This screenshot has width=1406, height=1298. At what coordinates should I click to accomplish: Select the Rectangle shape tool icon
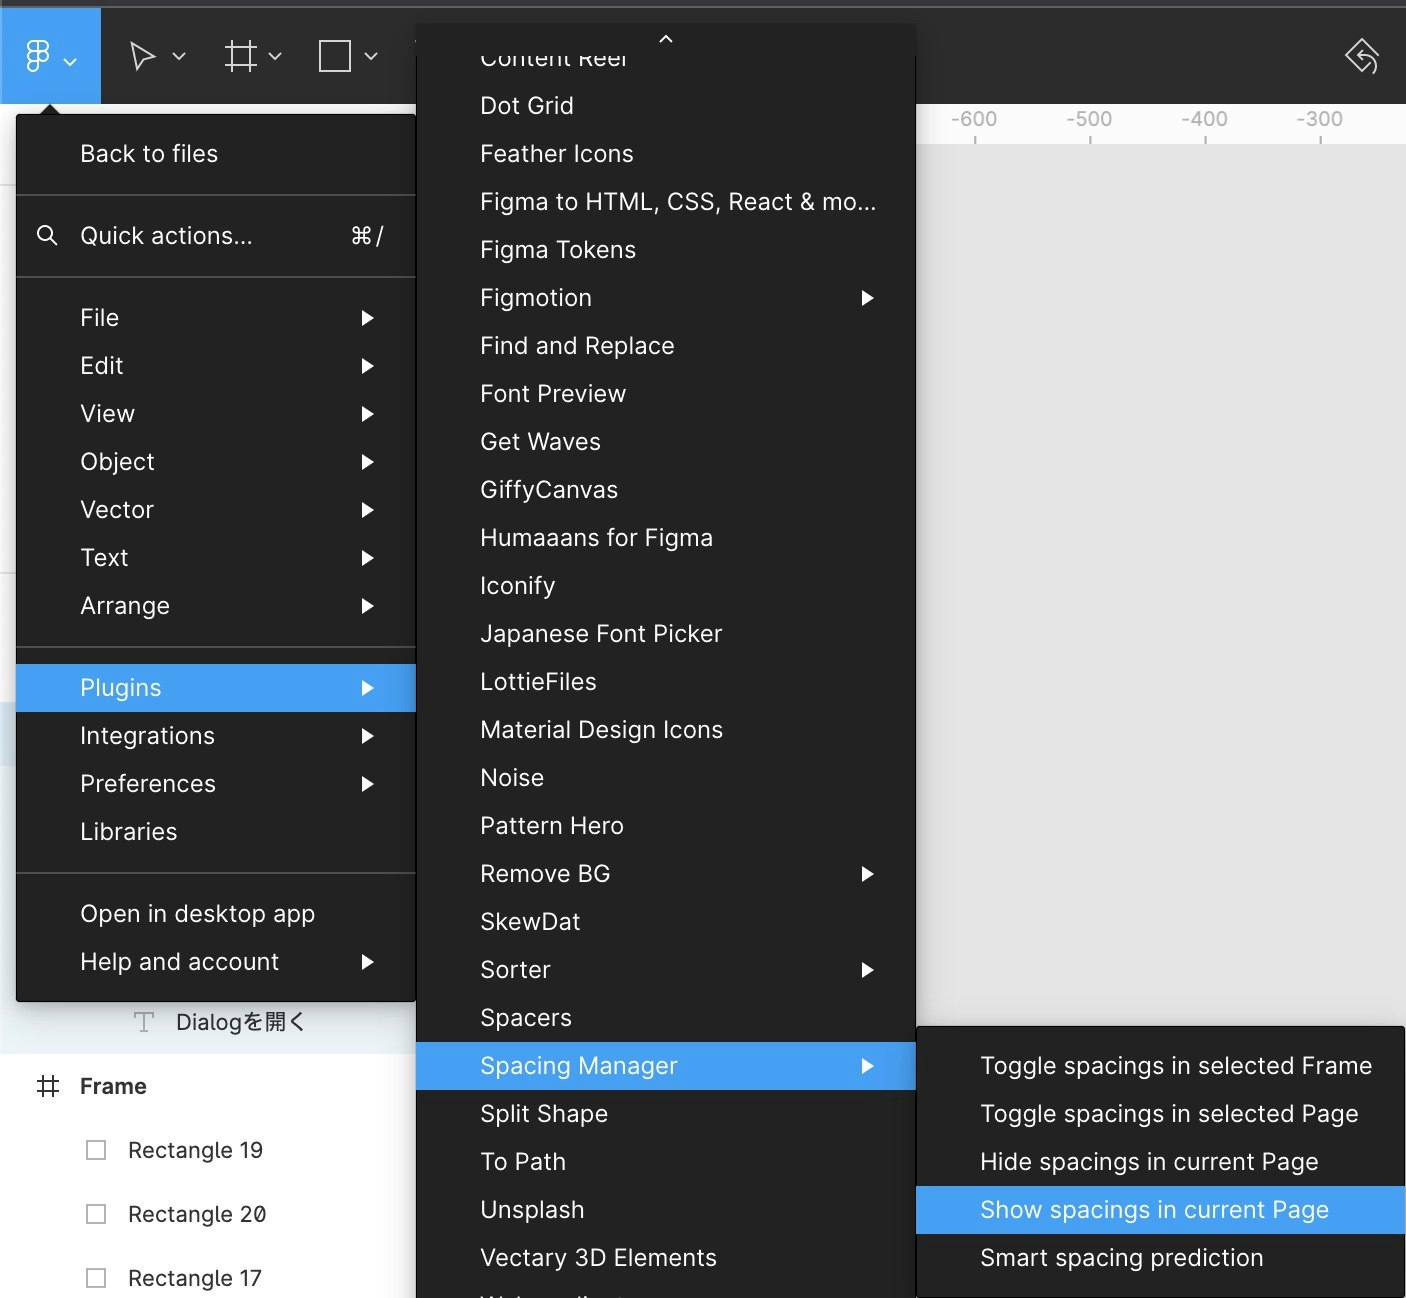[x=335, y=56]
